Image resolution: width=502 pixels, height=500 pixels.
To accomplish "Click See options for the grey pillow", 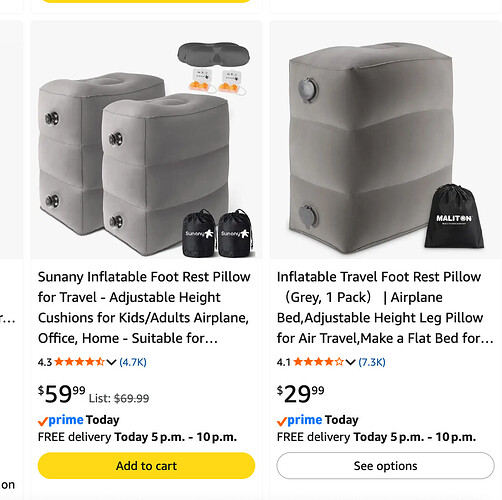I will pos(385,466).
